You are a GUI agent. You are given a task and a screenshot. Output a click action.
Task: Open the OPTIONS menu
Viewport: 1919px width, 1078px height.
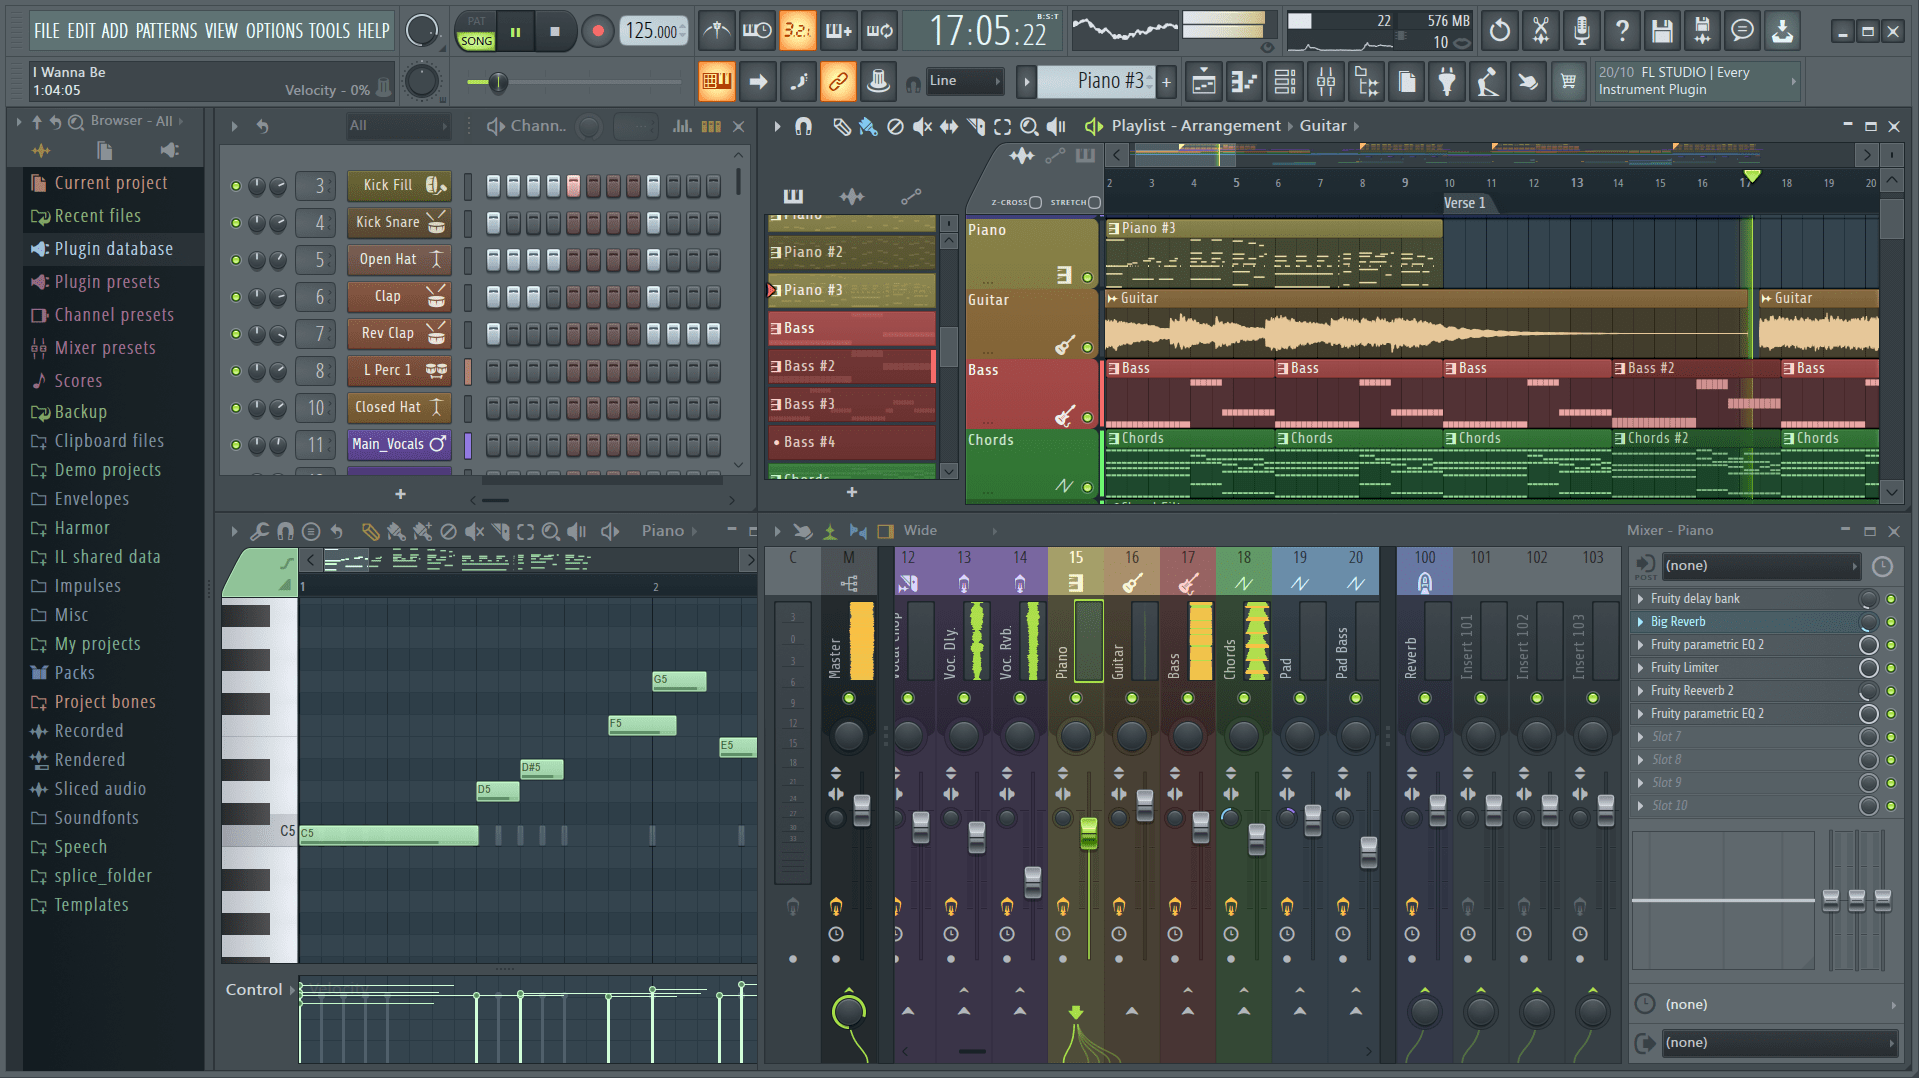[x=277, y=31]
